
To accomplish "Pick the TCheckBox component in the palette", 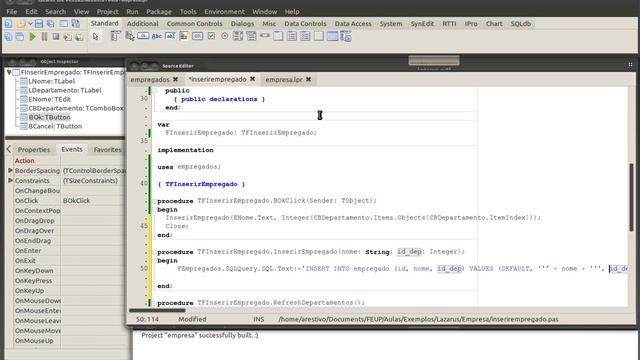I will click(x=211, y=36).
